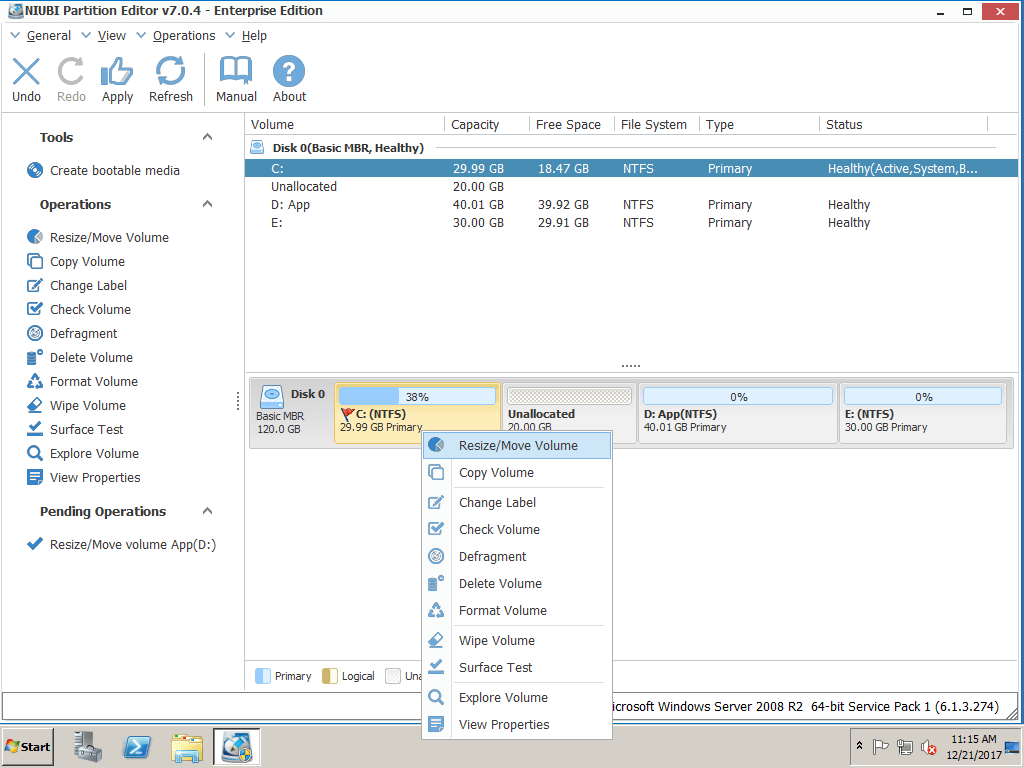Click Surface Test icon in sidebar

coord(35,429)
